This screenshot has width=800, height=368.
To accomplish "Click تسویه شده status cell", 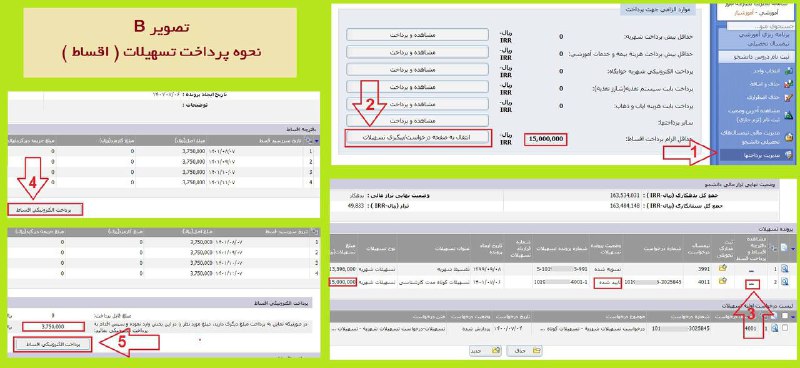I will pyautogui.click(x=607, y=268).
